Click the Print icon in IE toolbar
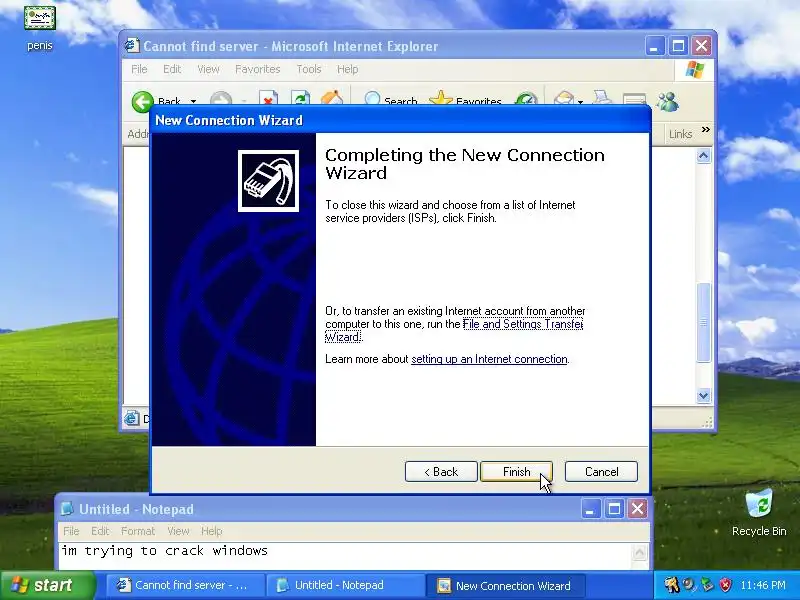 coord(602,98)
